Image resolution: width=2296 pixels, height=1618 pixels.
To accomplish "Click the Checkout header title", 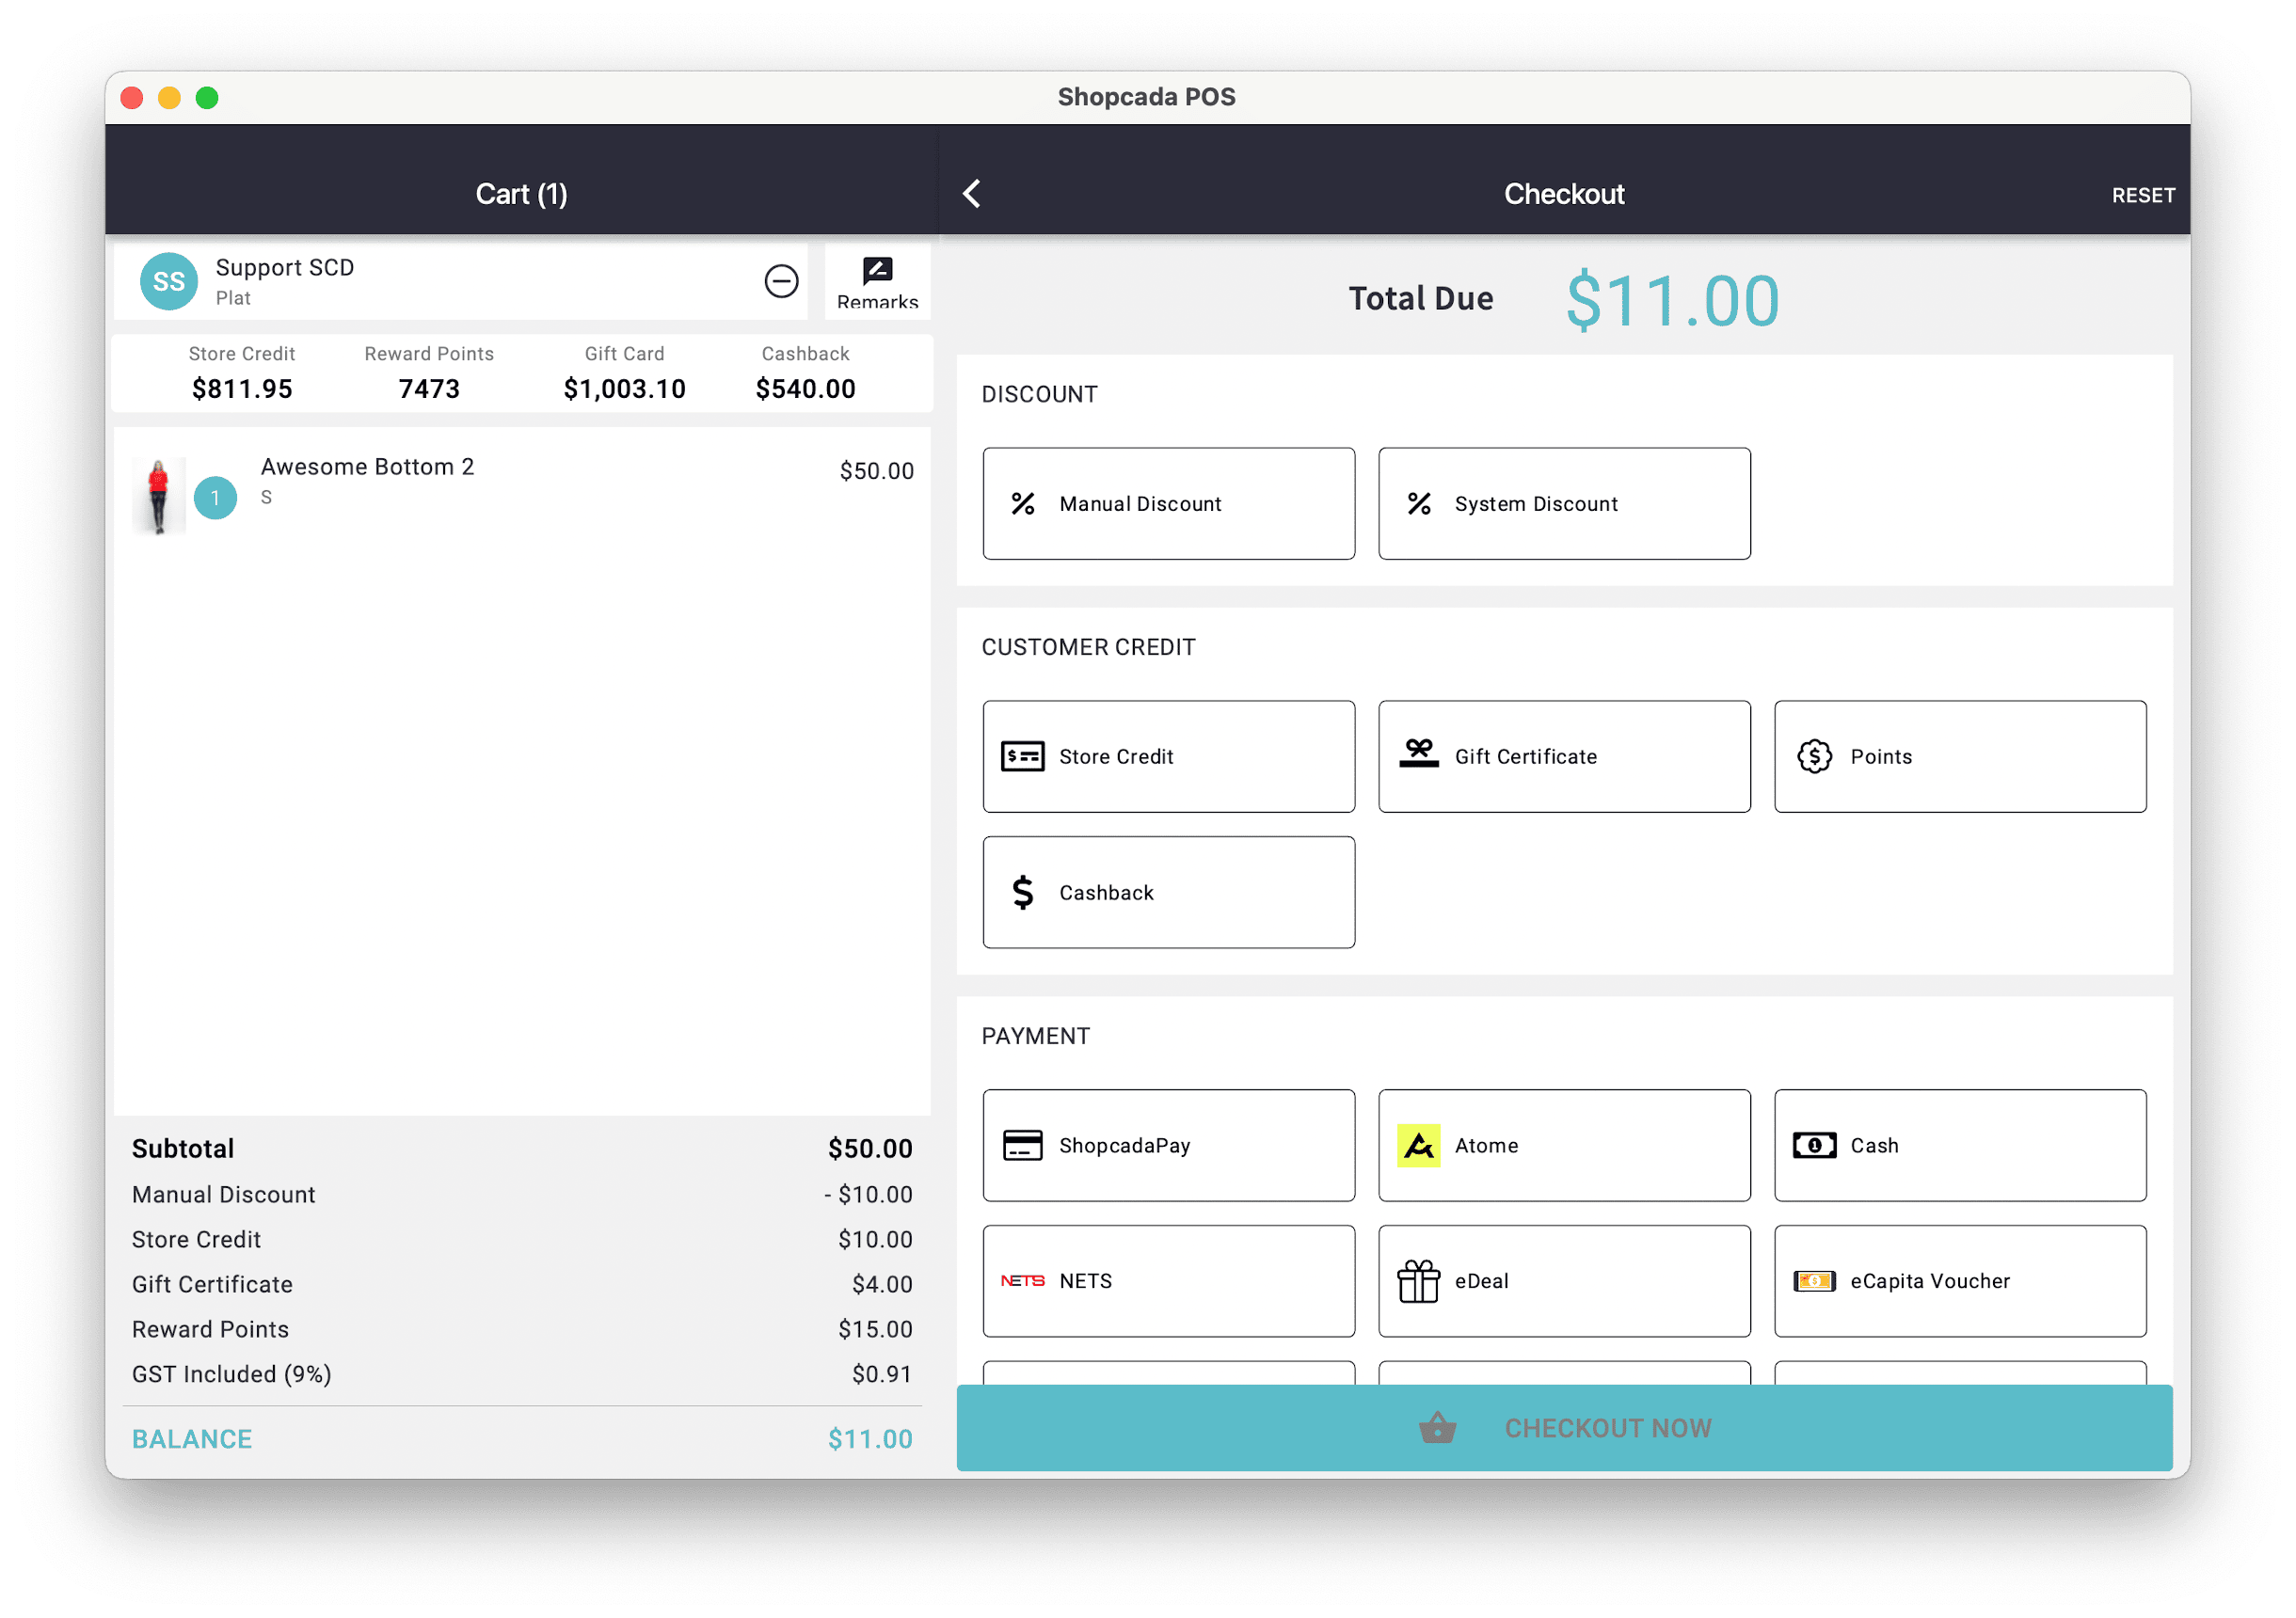I will coord(1564,194).
